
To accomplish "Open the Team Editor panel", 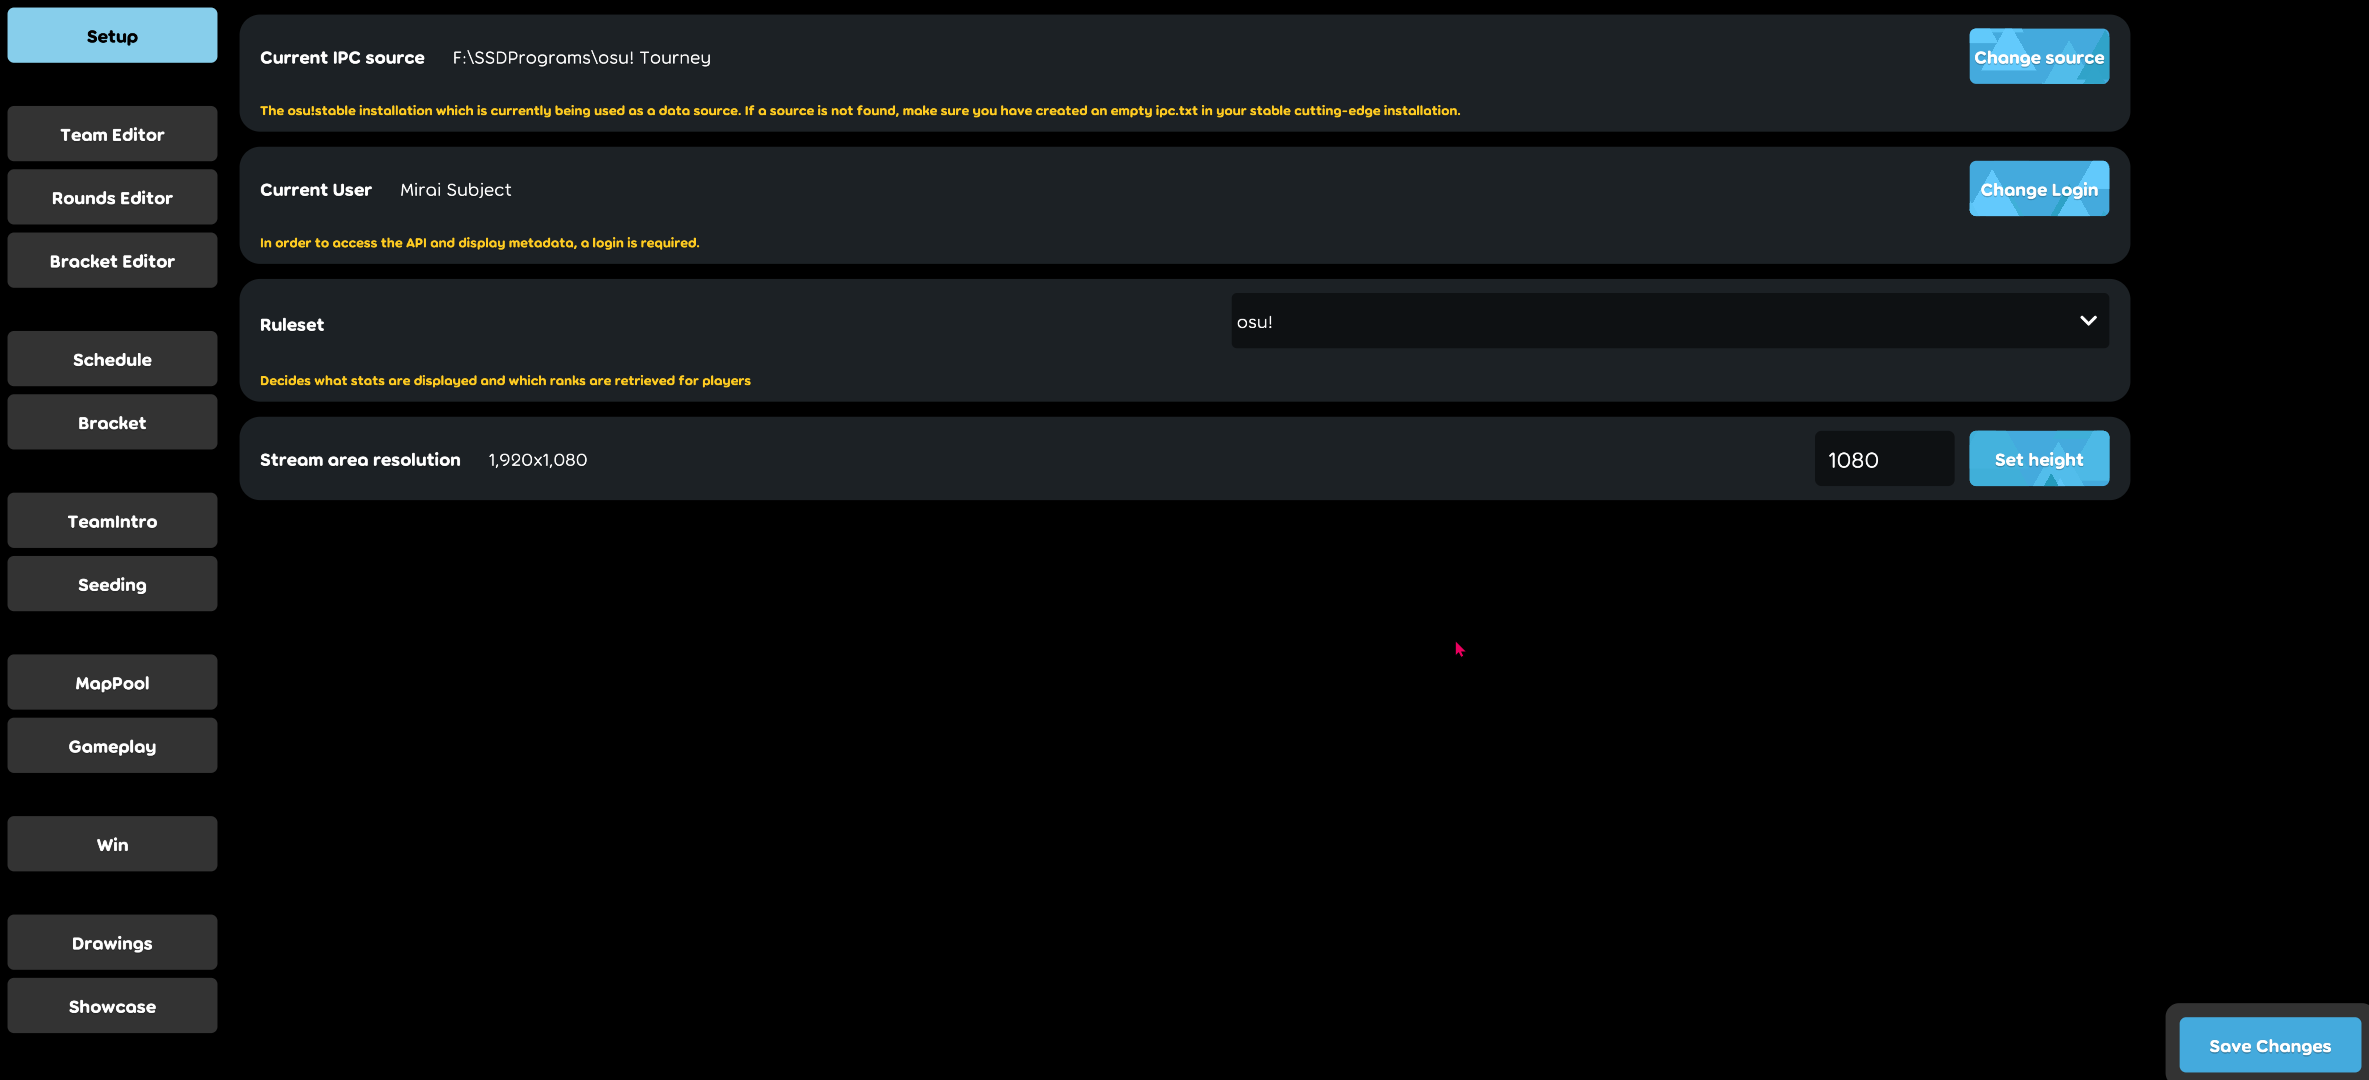I will [x=112, y=133].
